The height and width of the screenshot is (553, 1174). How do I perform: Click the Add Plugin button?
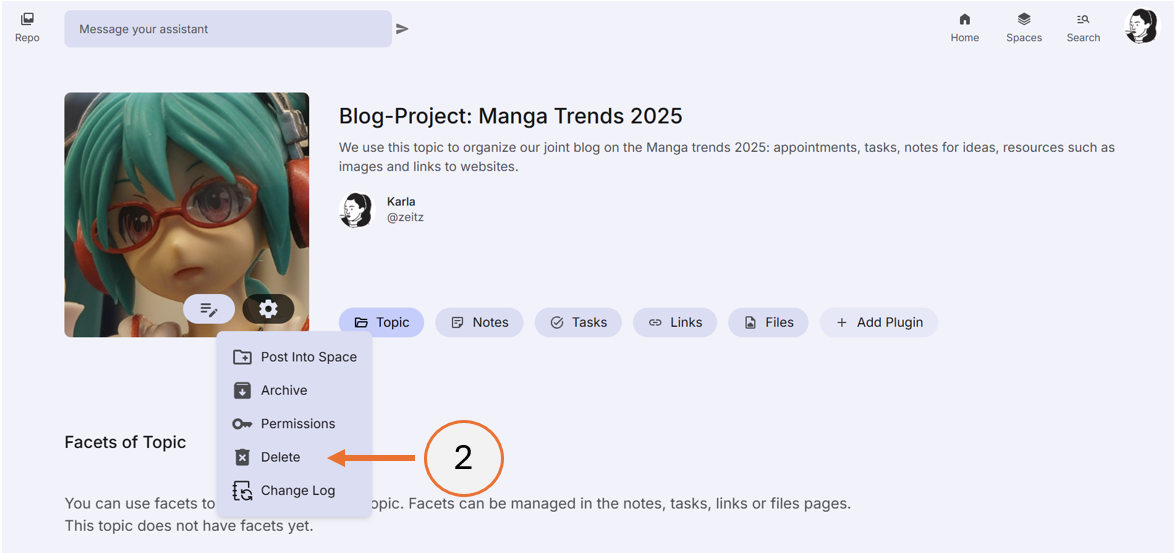879,323
